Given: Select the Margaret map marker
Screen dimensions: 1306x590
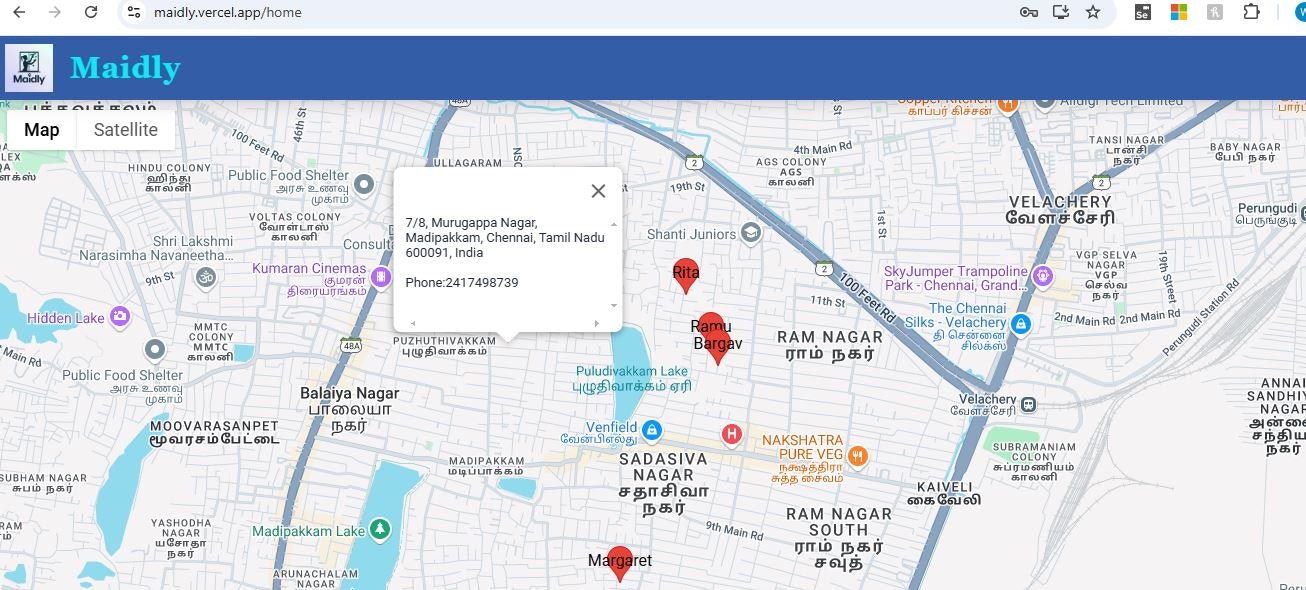Looking at the screenshot, I should tap(620, 564).
